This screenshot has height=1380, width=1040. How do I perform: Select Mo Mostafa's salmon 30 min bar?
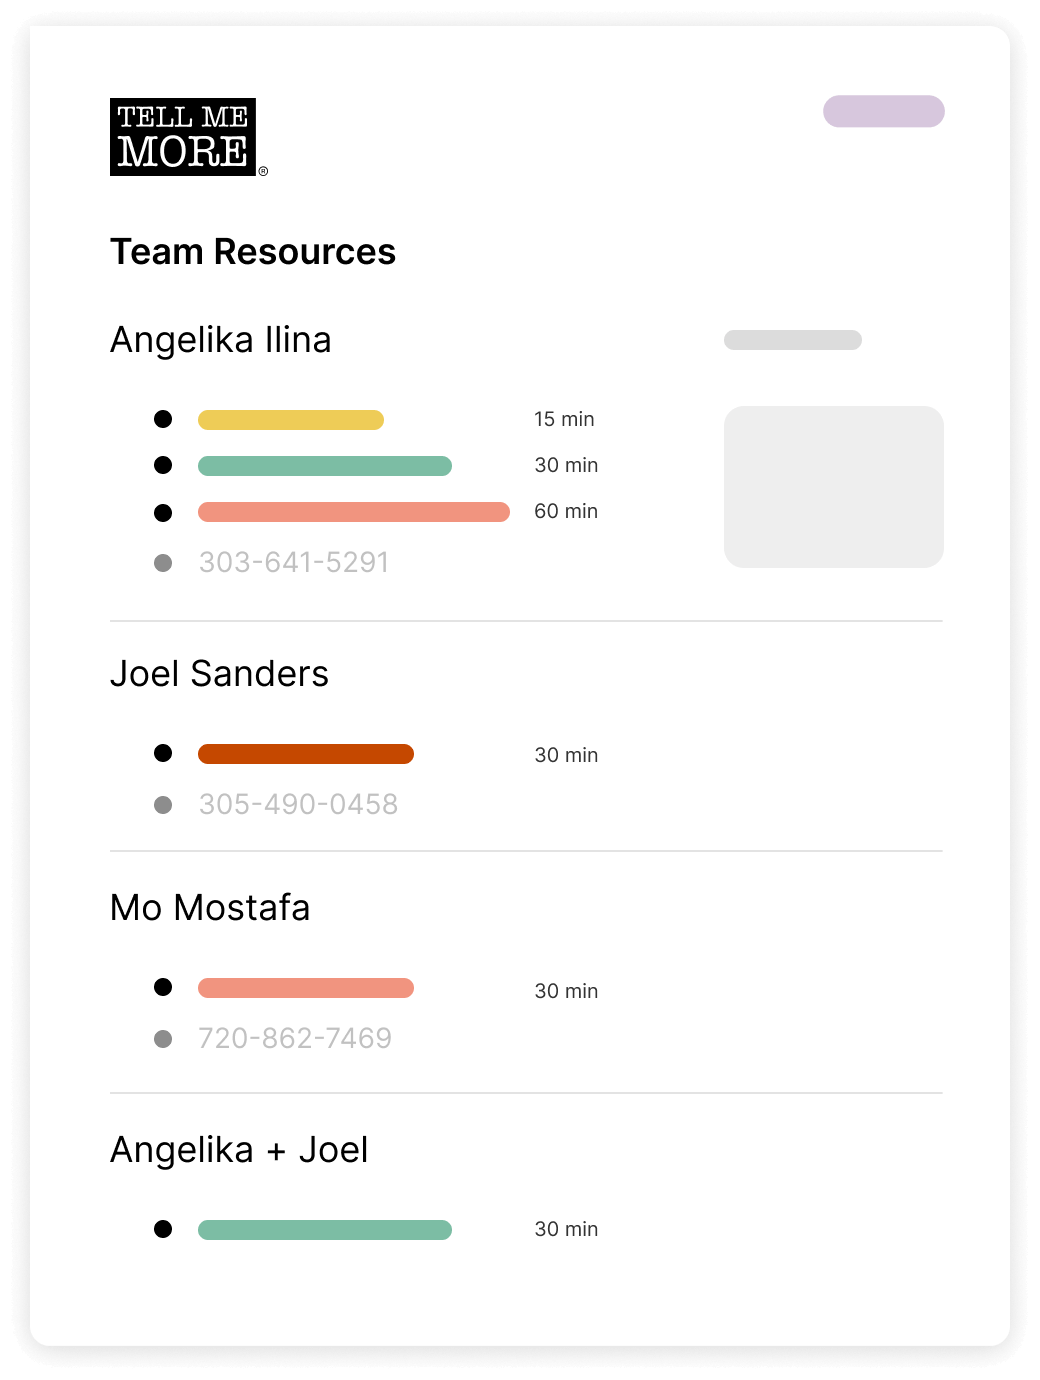point(305,988)
